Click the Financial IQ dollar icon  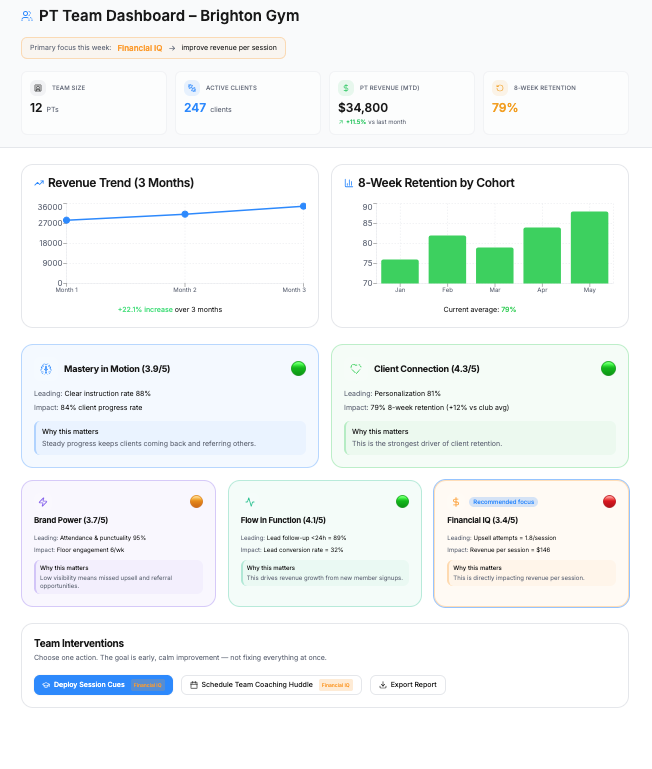456,502
